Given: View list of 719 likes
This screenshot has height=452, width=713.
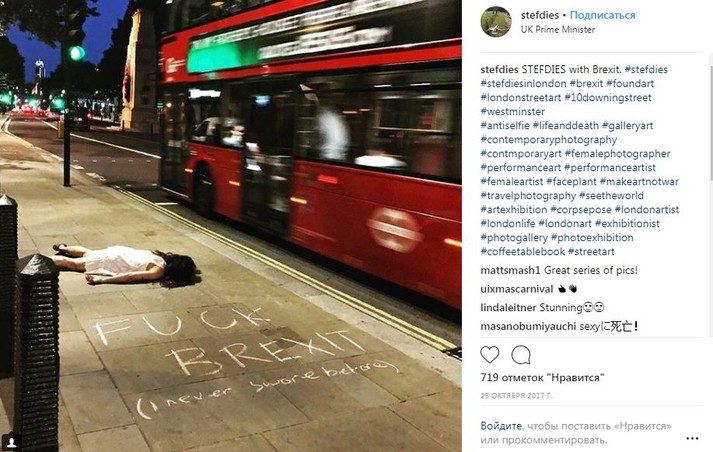Looking at the screenshot, I should point(542,377).
